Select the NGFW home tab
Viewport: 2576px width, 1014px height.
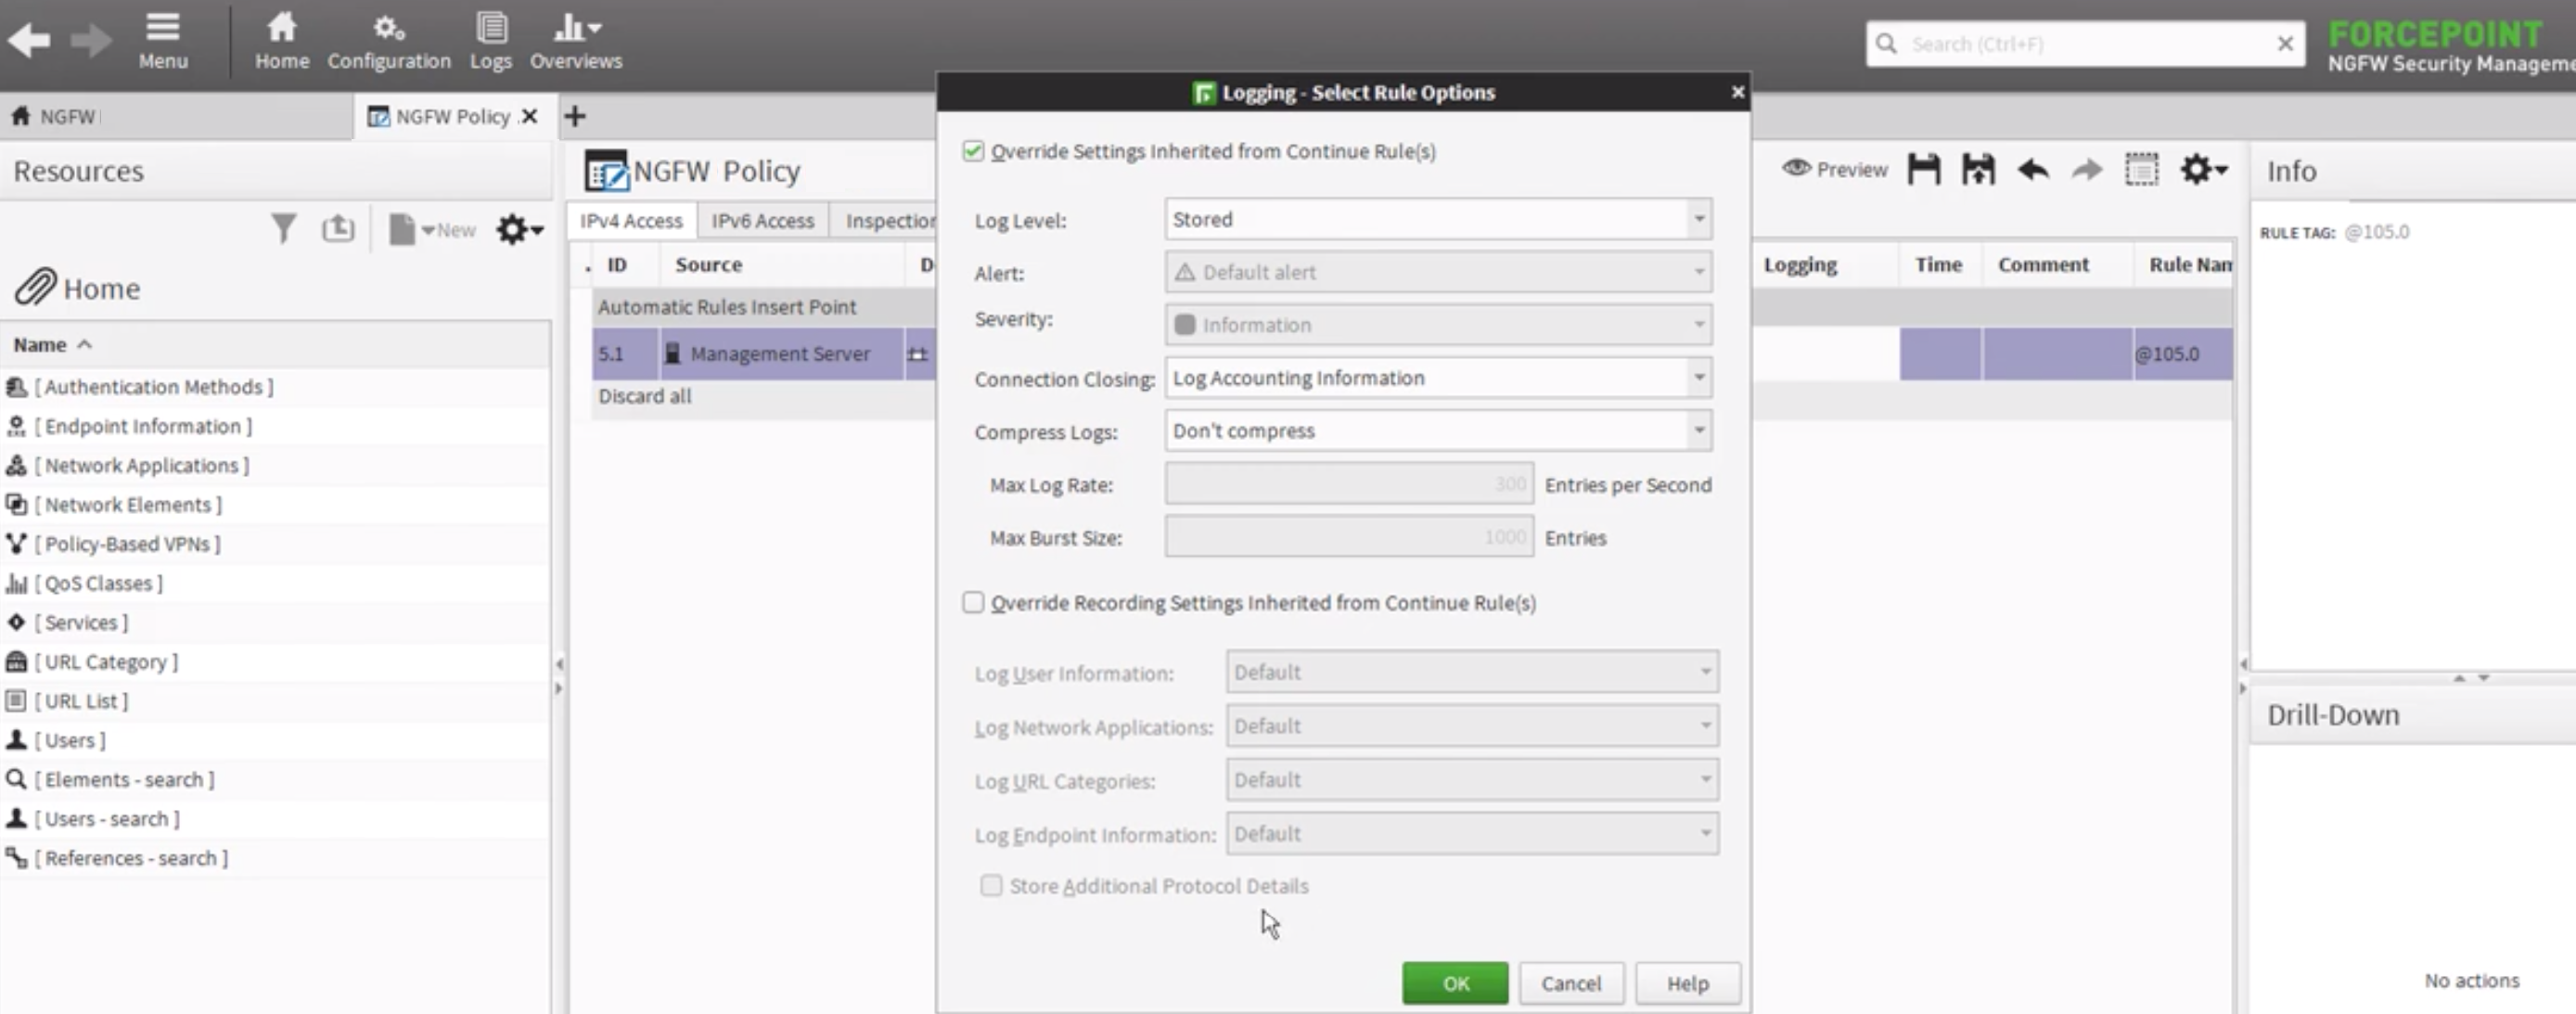pos(175,116)
